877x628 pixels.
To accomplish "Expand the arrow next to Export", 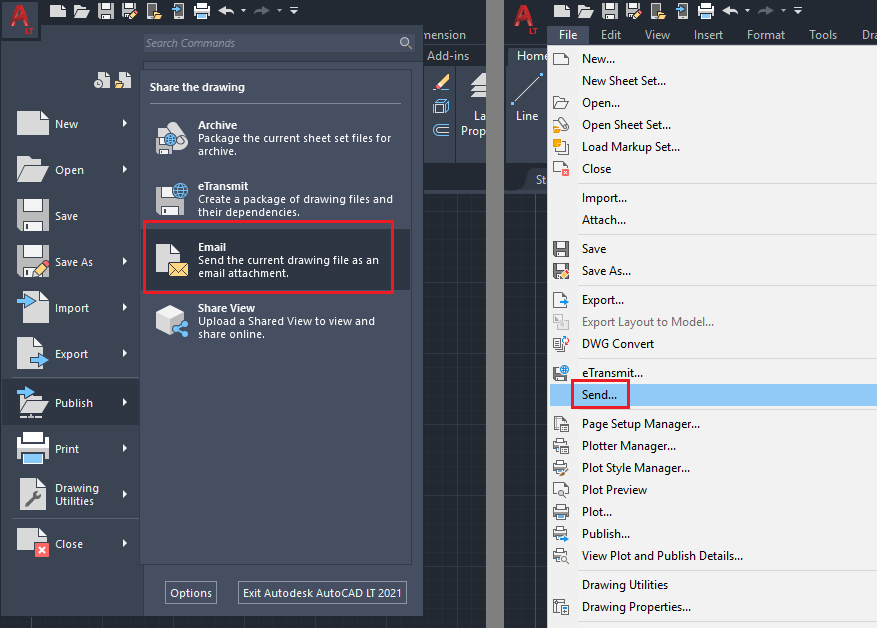I will (x=125, y=353).
